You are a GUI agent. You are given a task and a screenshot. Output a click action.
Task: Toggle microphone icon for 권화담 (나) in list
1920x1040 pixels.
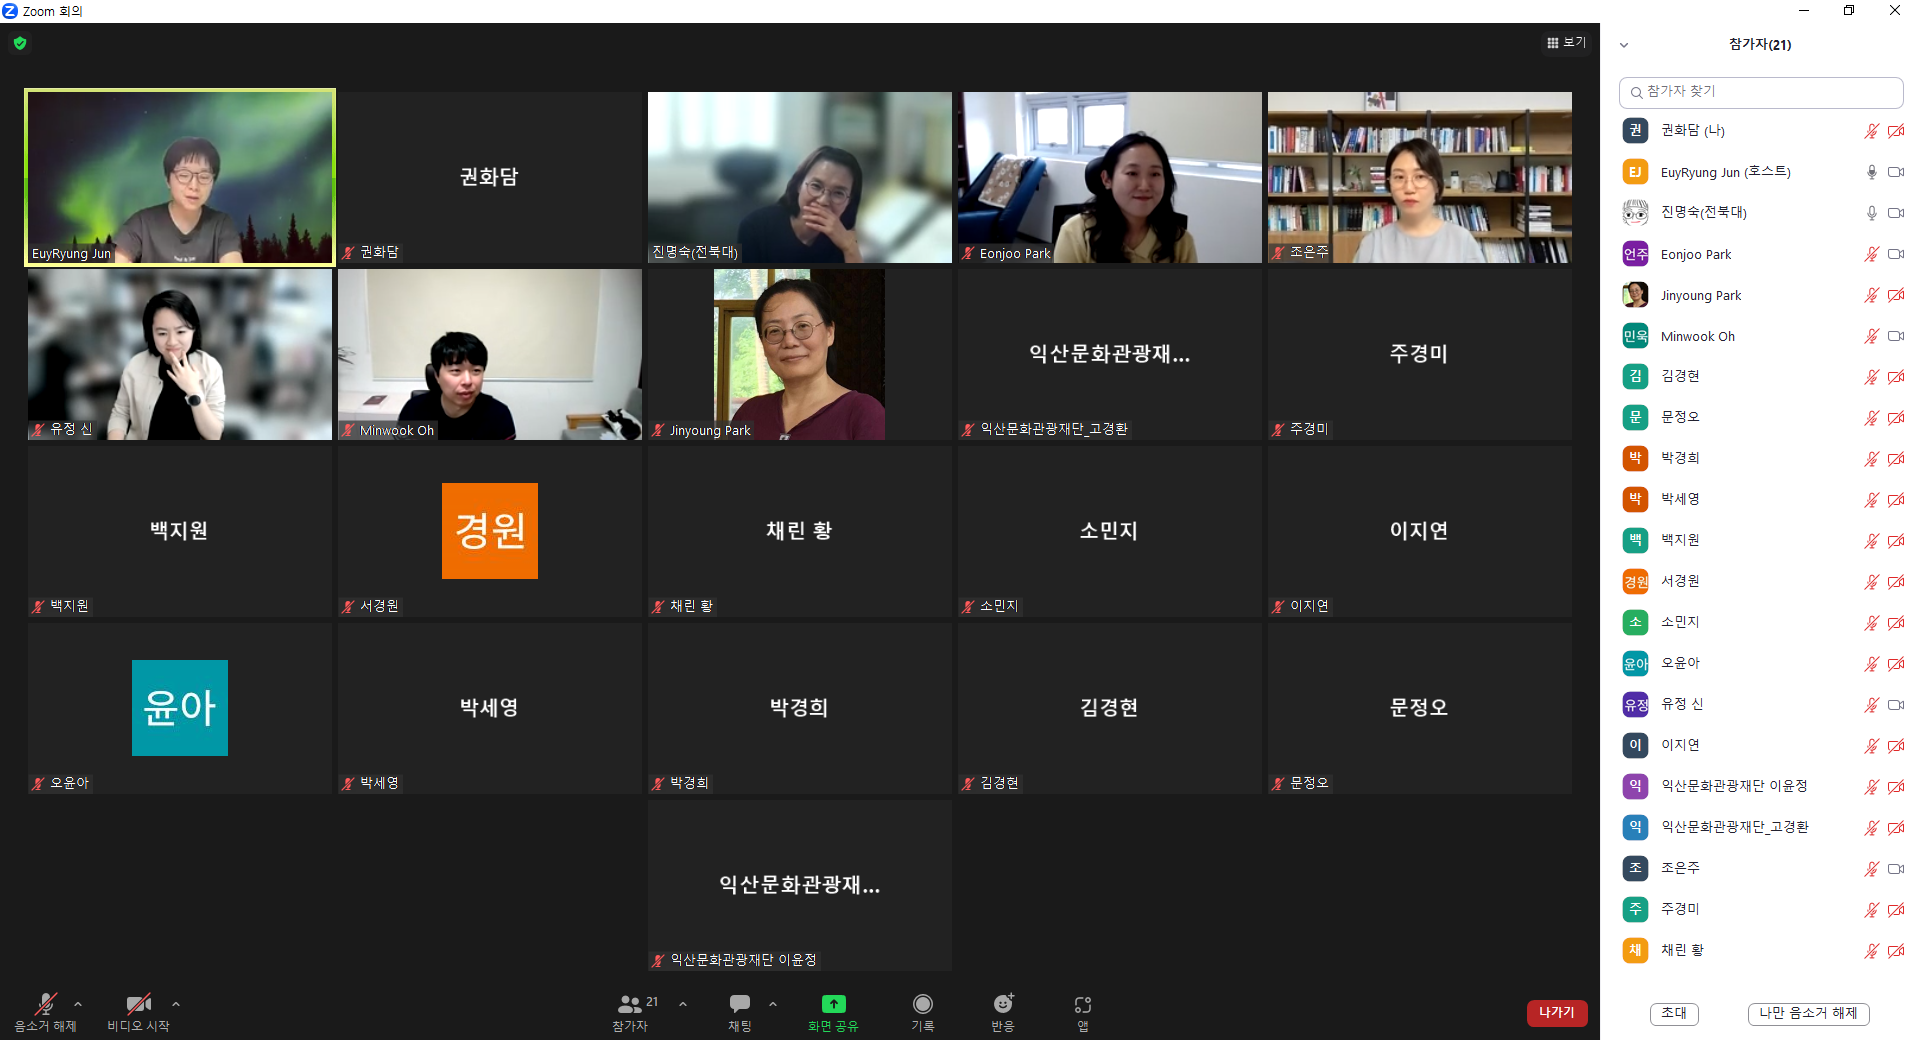[x=1871, y=131]
